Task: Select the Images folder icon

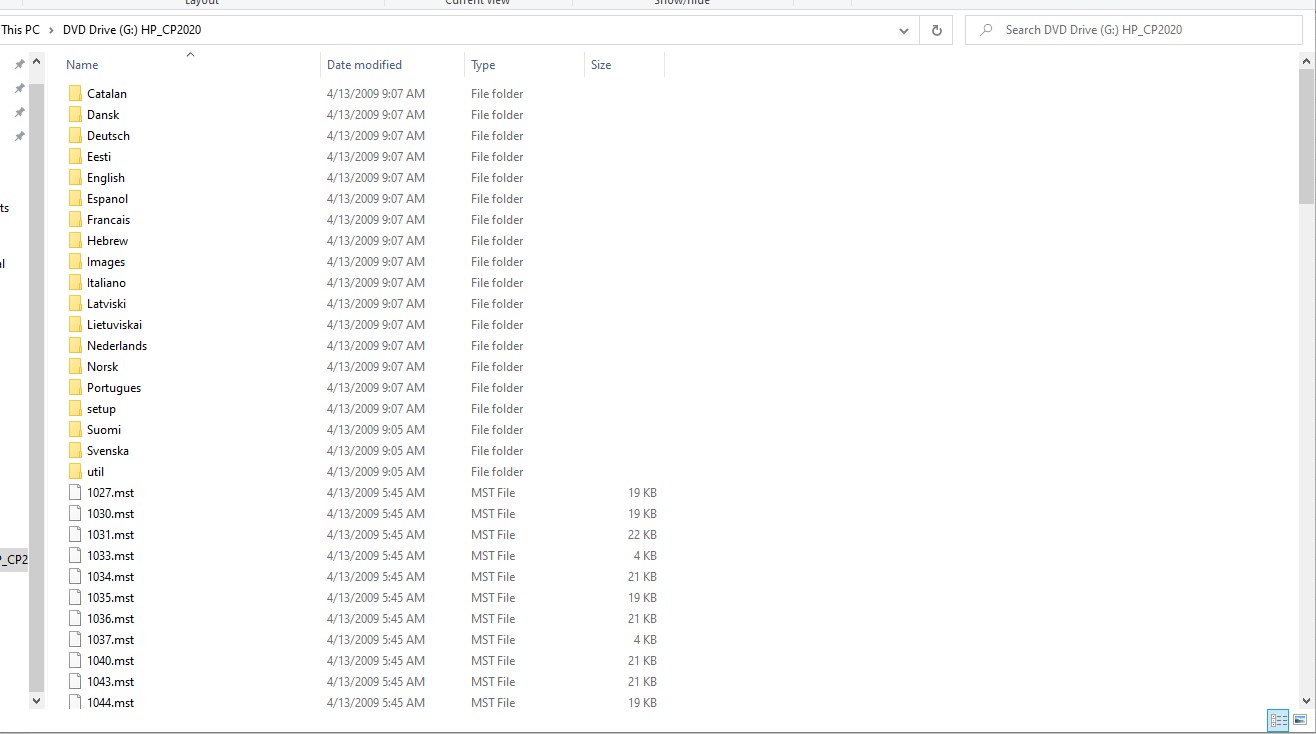Action: [75, 262]
